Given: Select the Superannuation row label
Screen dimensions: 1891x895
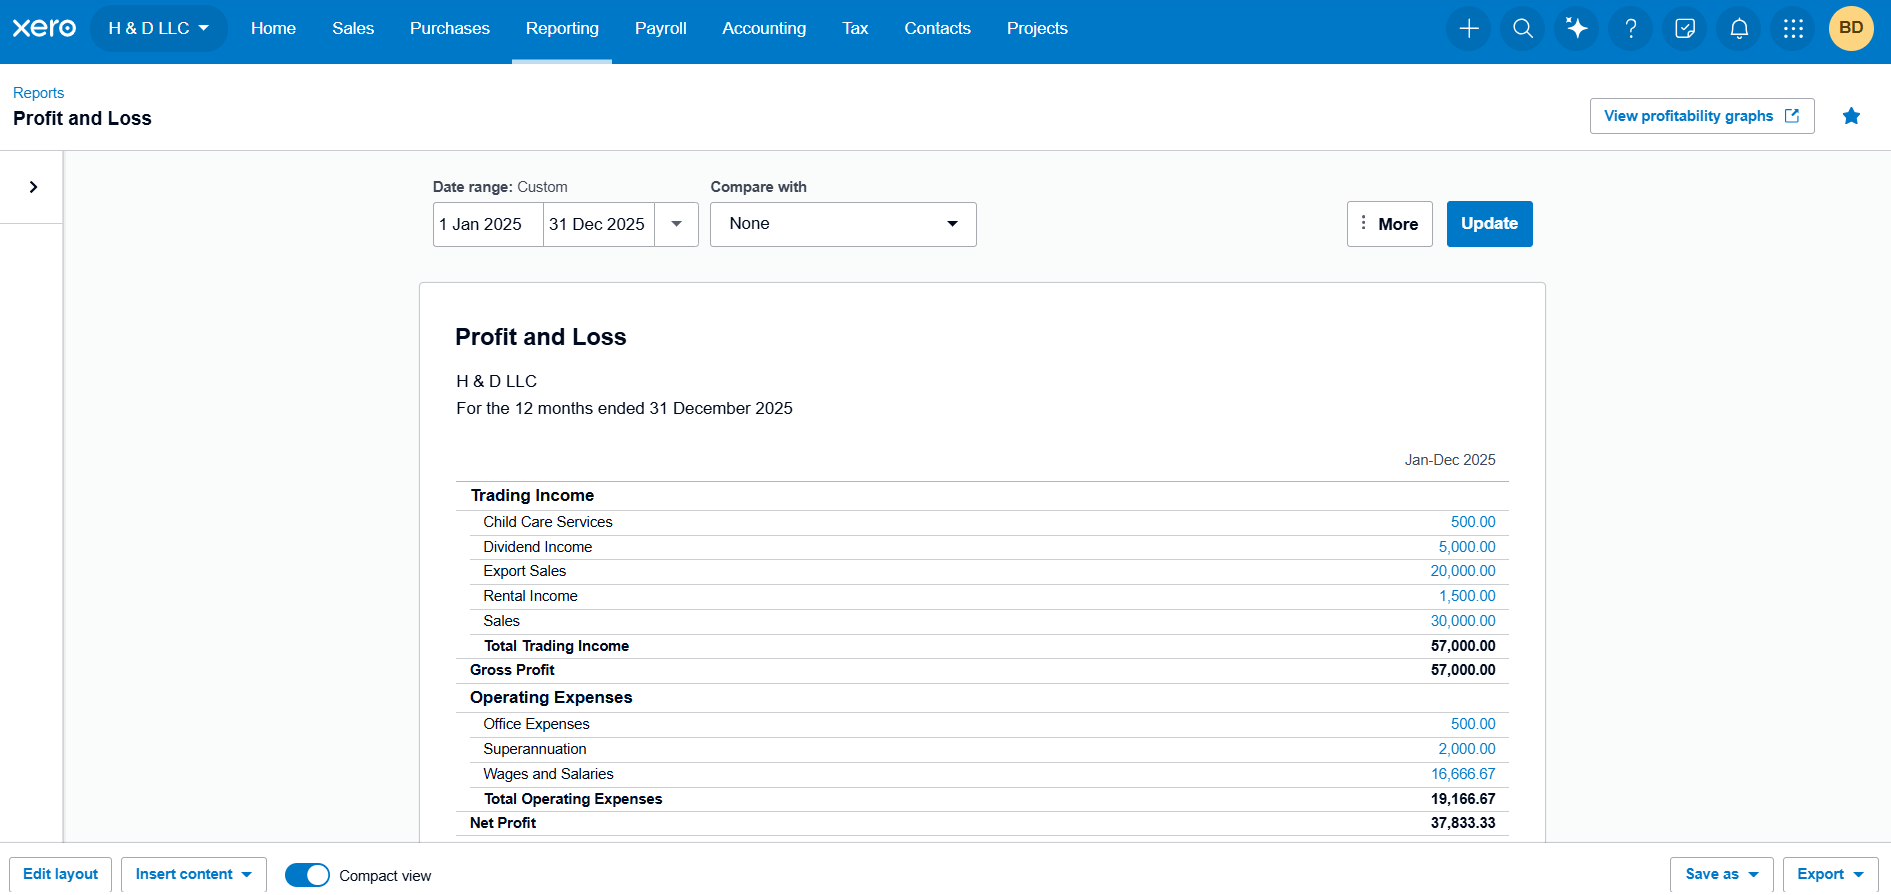Looking at the screenshot, I should [535, 749].
